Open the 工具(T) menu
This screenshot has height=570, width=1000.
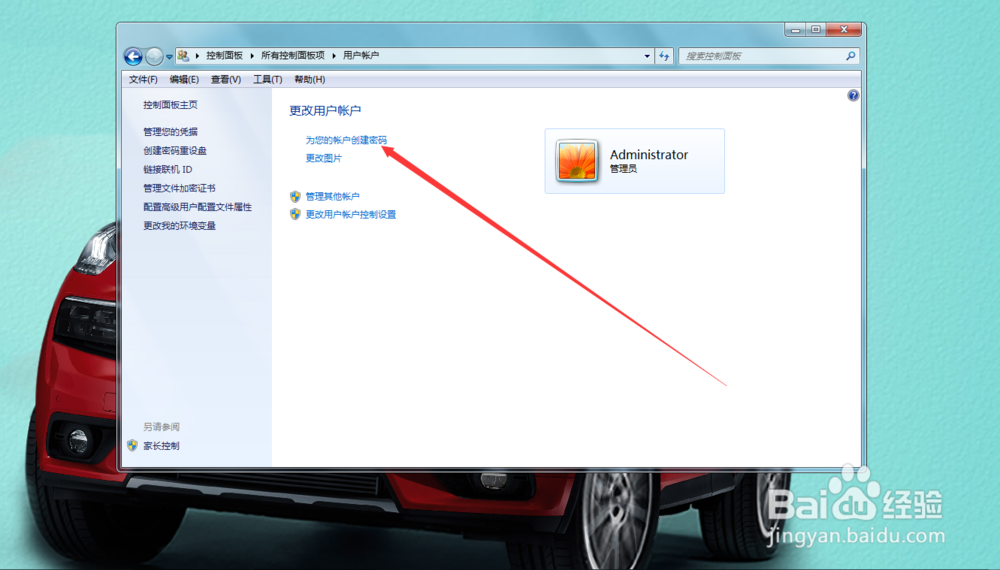point(267,80)
